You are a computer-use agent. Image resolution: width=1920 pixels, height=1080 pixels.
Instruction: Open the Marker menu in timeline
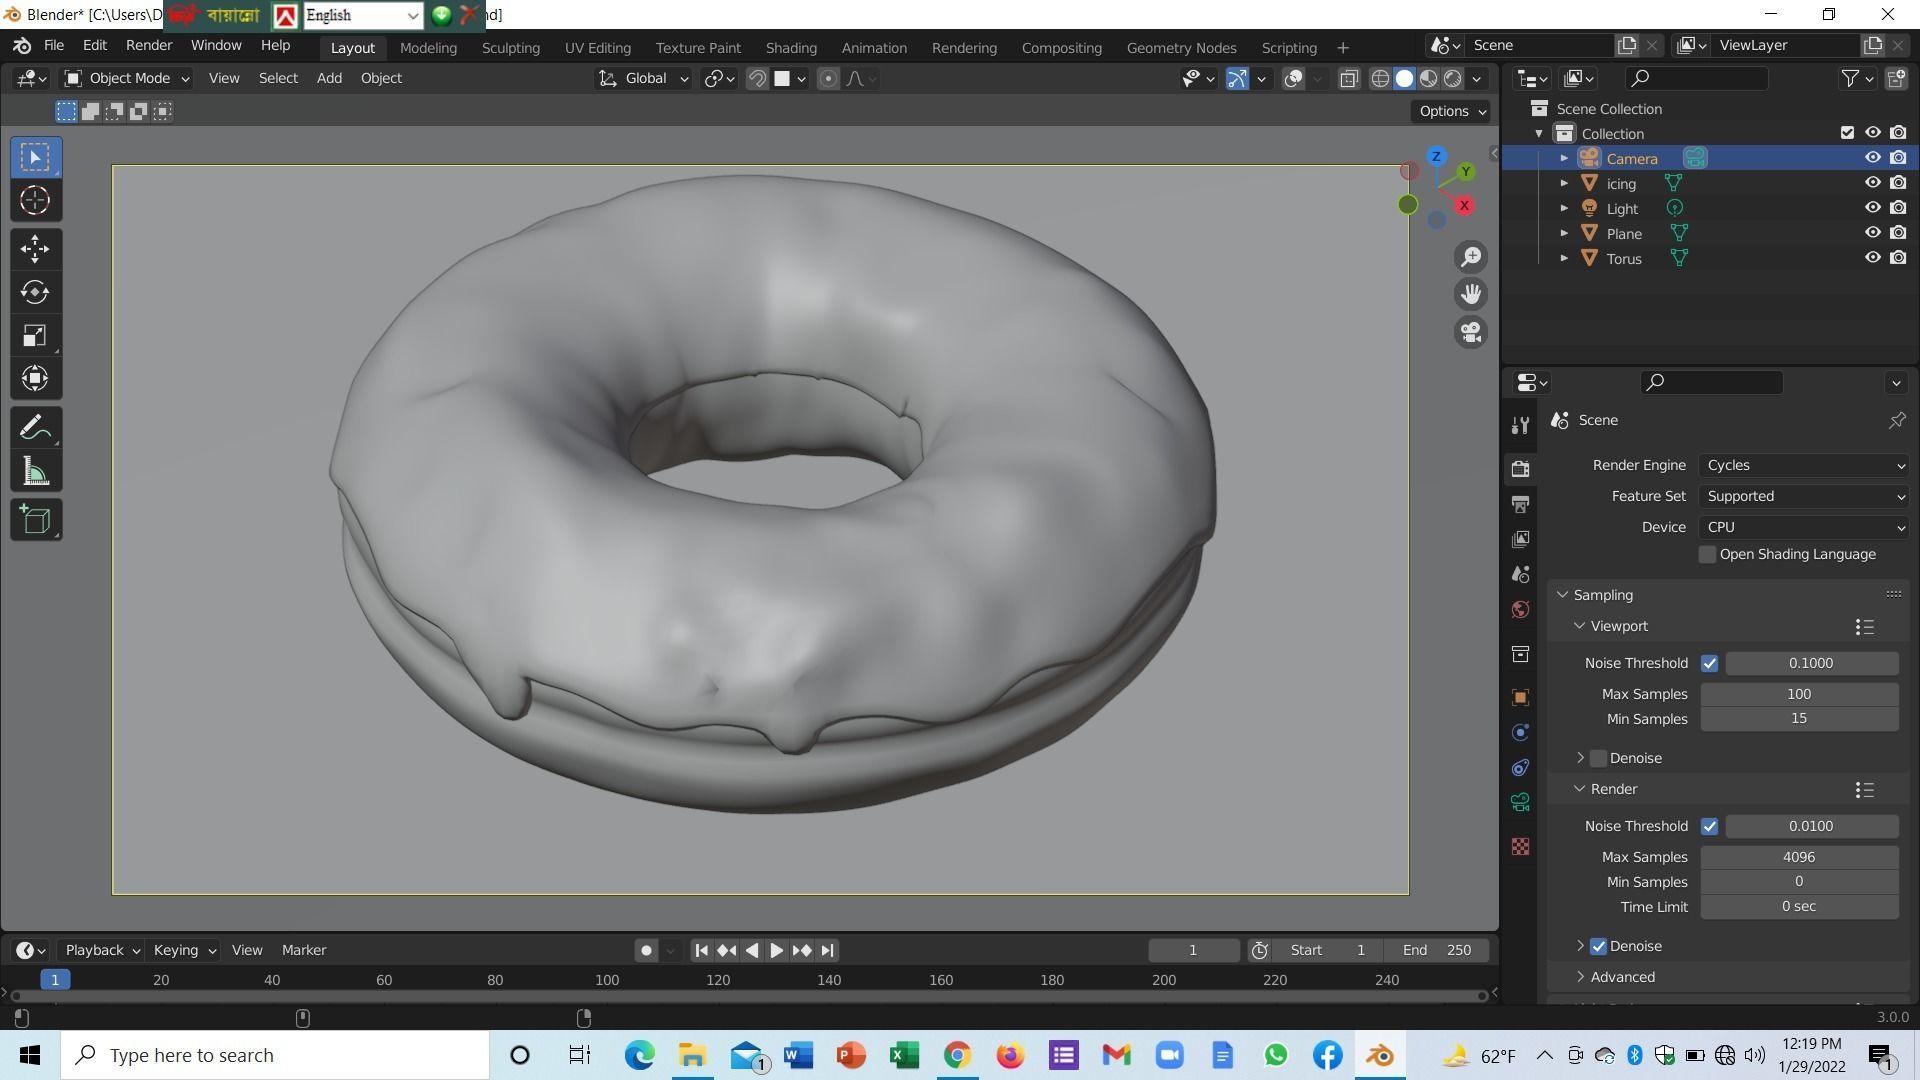(x=304, y=950)
